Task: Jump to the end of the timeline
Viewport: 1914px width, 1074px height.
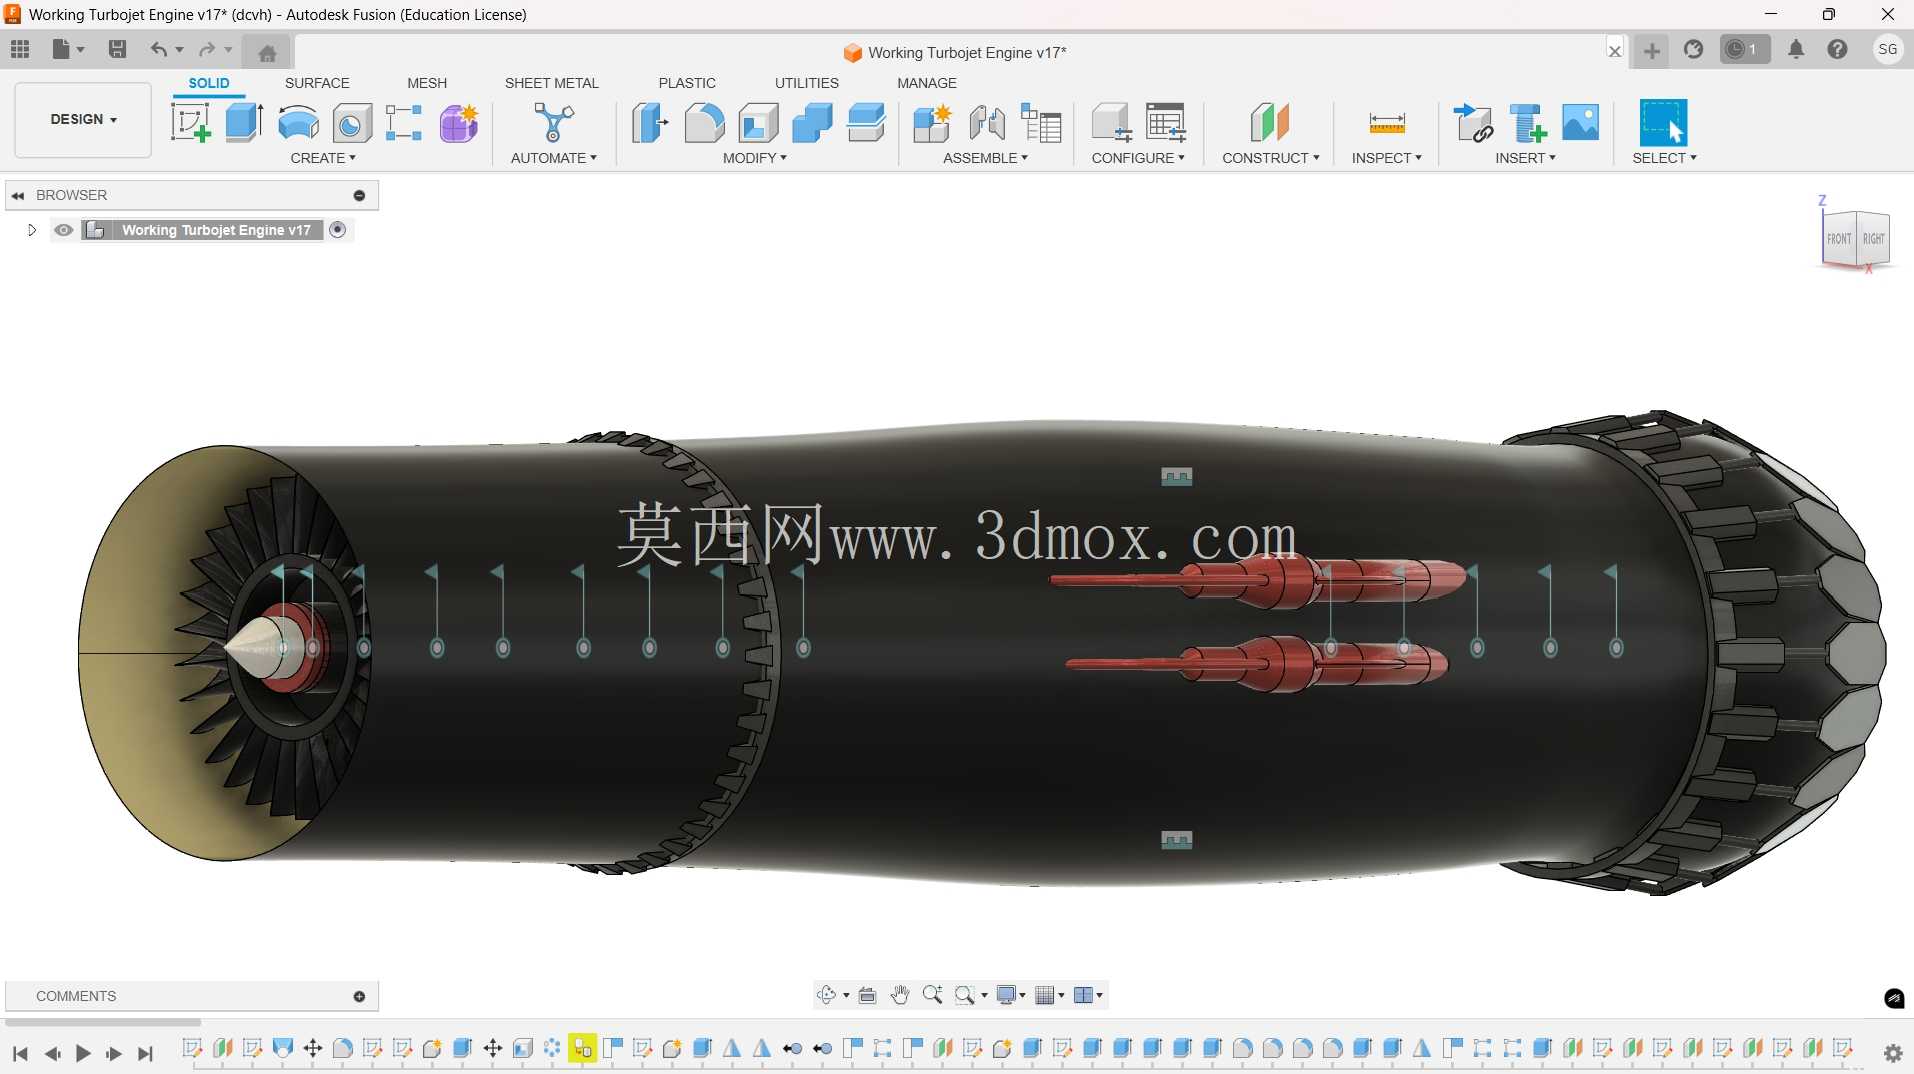Action: (x=145, y=1053)
